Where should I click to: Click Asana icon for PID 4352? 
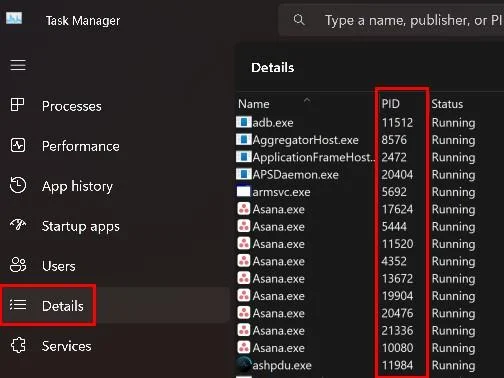tap(244, 261)
